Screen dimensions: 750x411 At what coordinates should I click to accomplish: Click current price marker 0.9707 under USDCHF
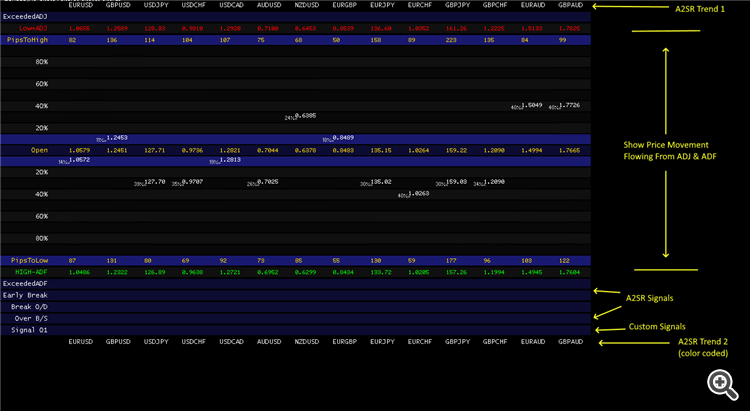click(192, 182)
